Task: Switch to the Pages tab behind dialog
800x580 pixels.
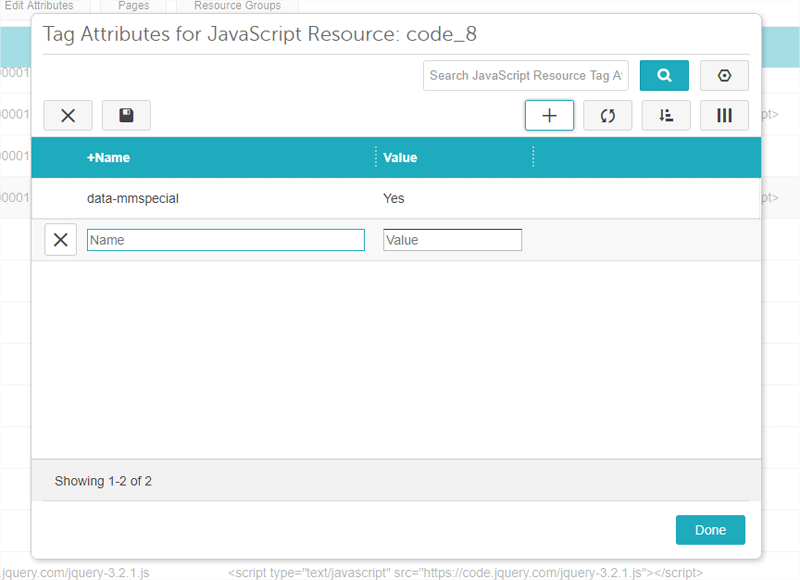Action: [134, 6]
